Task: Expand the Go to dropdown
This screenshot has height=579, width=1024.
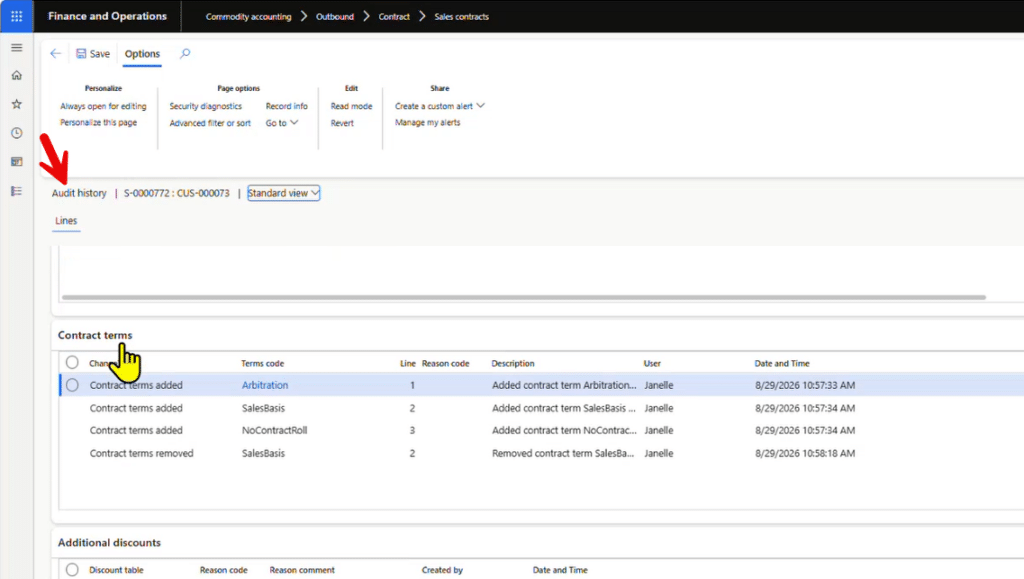Action: click(x=281, y=123)
